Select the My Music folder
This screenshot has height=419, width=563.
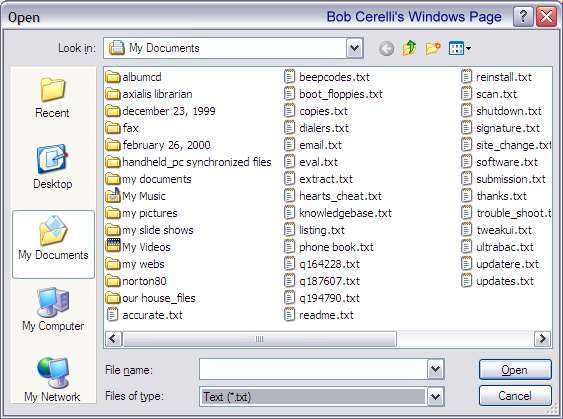[136, 196]
